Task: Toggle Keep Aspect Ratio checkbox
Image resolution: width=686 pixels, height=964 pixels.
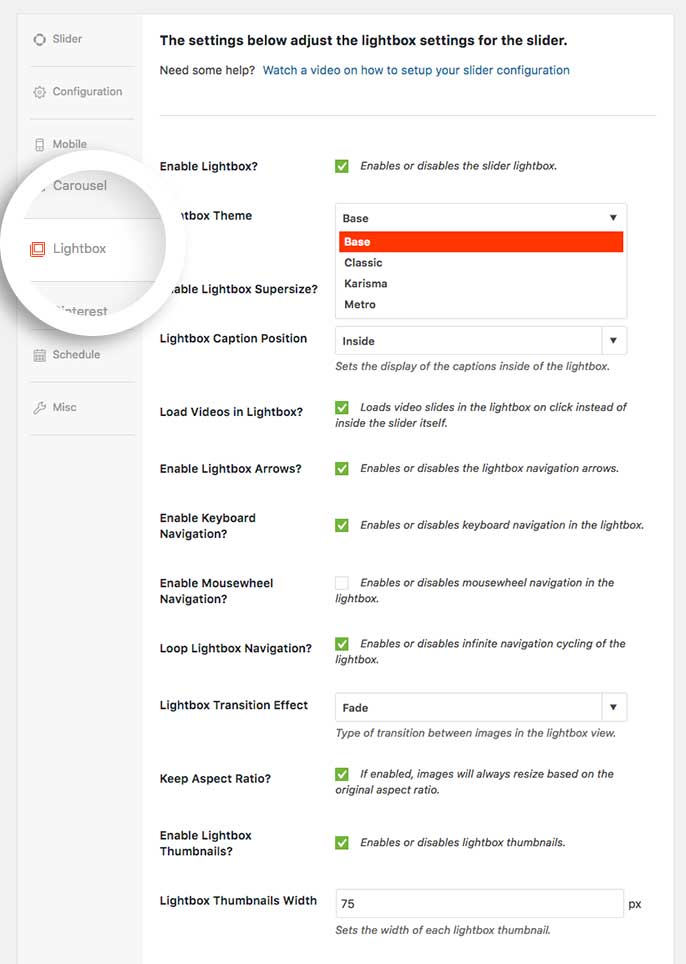Action: (342, 774)
